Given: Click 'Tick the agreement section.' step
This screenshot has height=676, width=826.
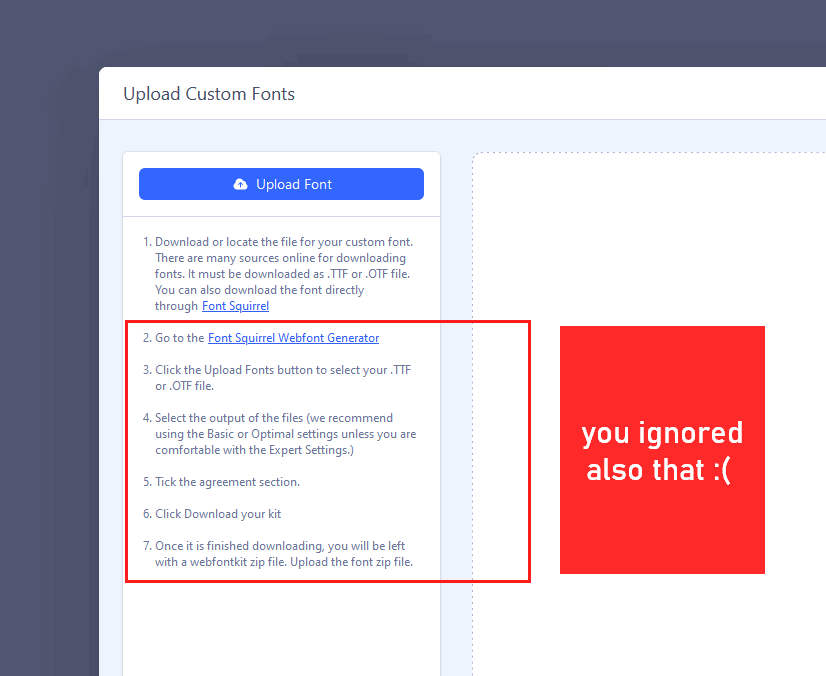Looking at the screenshot, I should (x=221, y=482).
